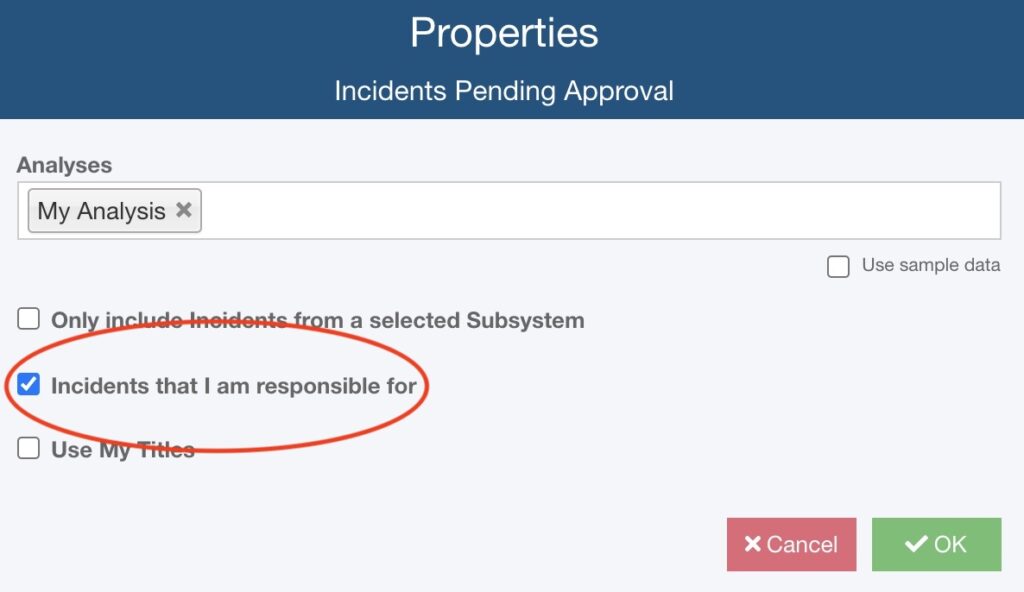Image resolution: width=1024 pixels, height=592 pixels.
Task: Click the delete icon on the selected analysis
Action: (x=183, y=211)
